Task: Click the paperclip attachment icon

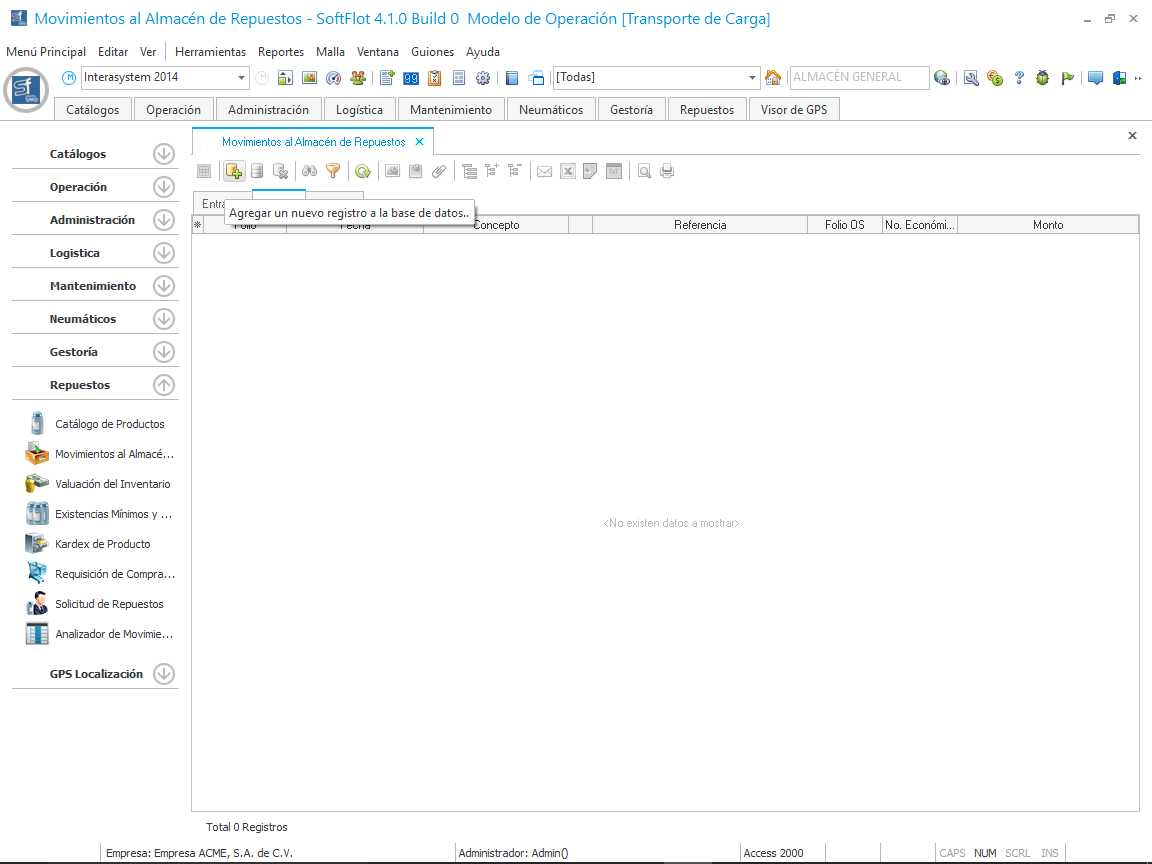Action: (439, 171)
